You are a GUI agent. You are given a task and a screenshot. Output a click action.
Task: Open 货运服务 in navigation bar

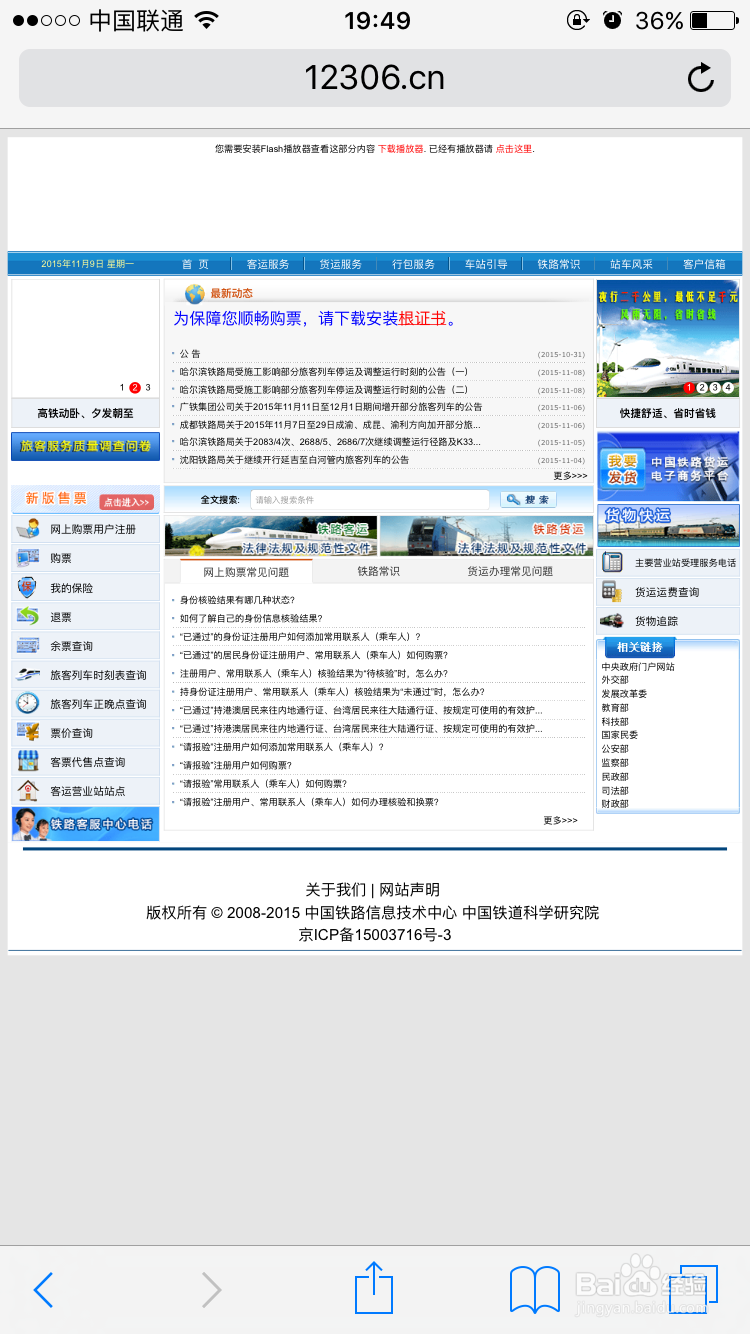(x=341, y=264)
